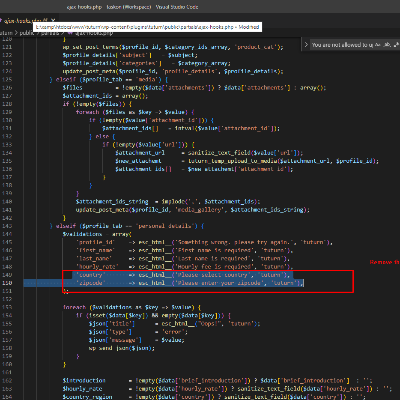Click the $attachment_ids = array() line

click(x=105, y=96)
